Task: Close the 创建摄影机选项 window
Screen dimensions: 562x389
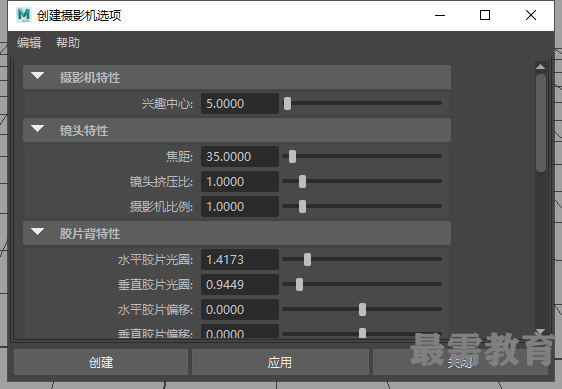Action: point(531,15)
